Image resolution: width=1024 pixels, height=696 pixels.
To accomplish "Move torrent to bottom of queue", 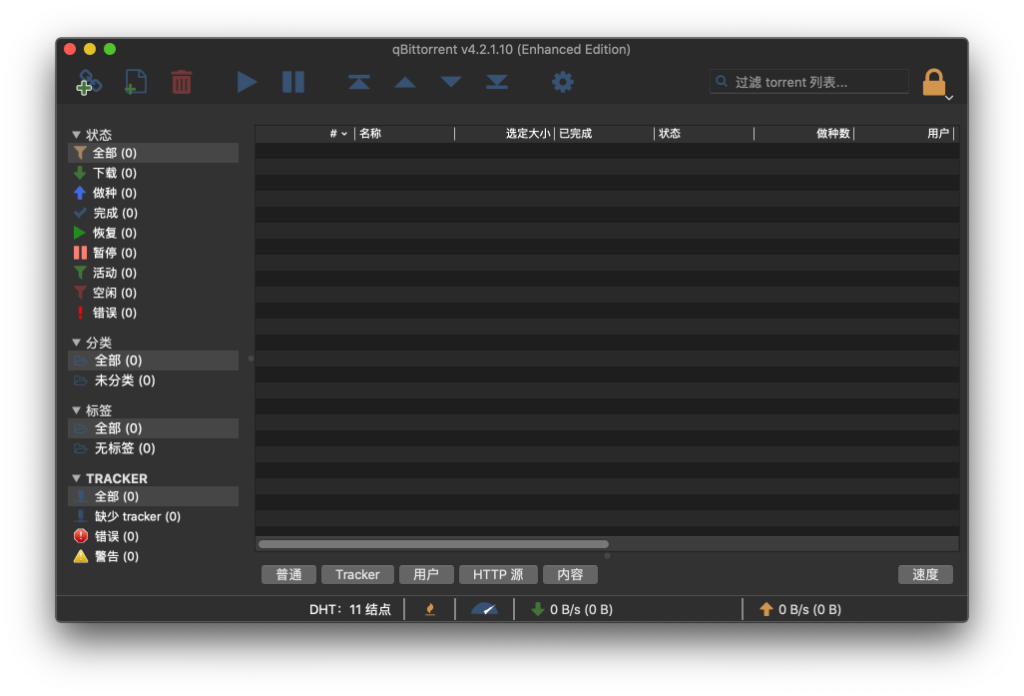I will tap(497, 82).
